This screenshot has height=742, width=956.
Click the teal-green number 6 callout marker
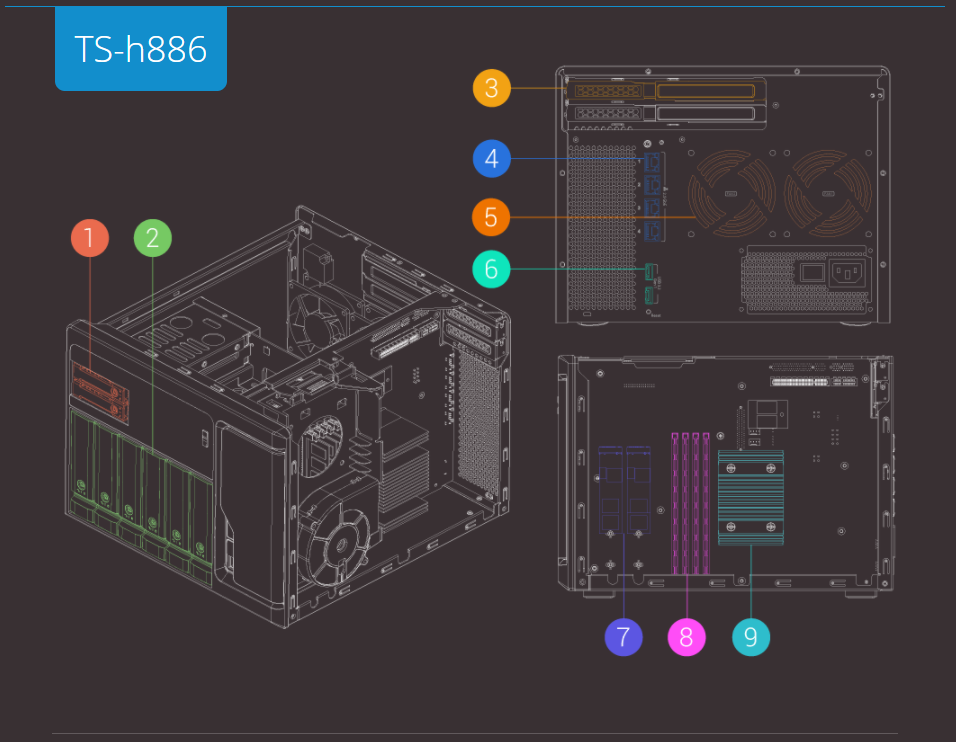[x=491, y=269]
